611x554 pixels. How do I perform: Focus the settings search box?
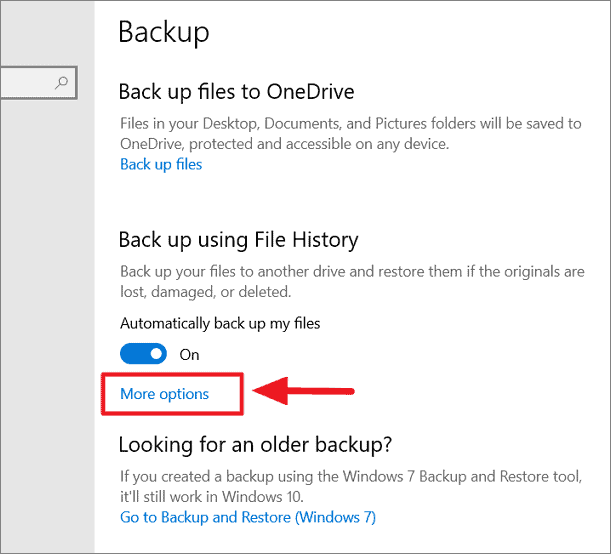click(38, 83)
